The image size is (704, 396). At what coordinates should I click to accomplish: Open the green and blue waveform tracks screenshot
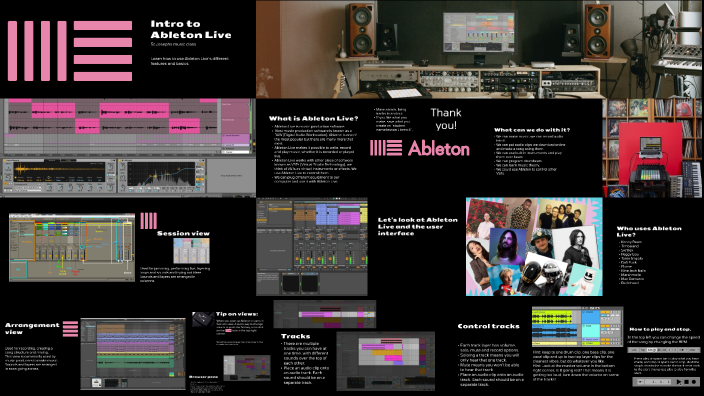tap(577, 327)
